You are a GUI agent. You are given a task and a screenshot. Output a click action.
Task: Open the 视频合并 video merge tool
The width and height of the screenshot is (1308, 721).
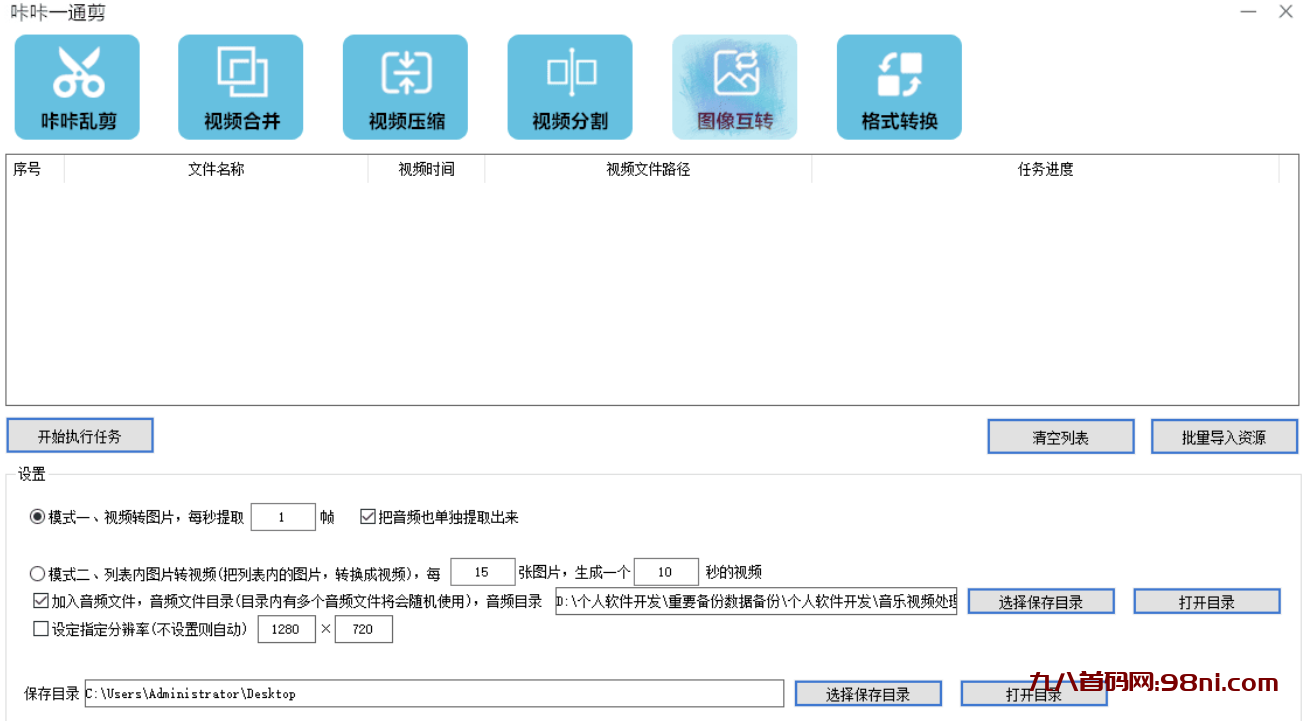[x=240, y=86]
